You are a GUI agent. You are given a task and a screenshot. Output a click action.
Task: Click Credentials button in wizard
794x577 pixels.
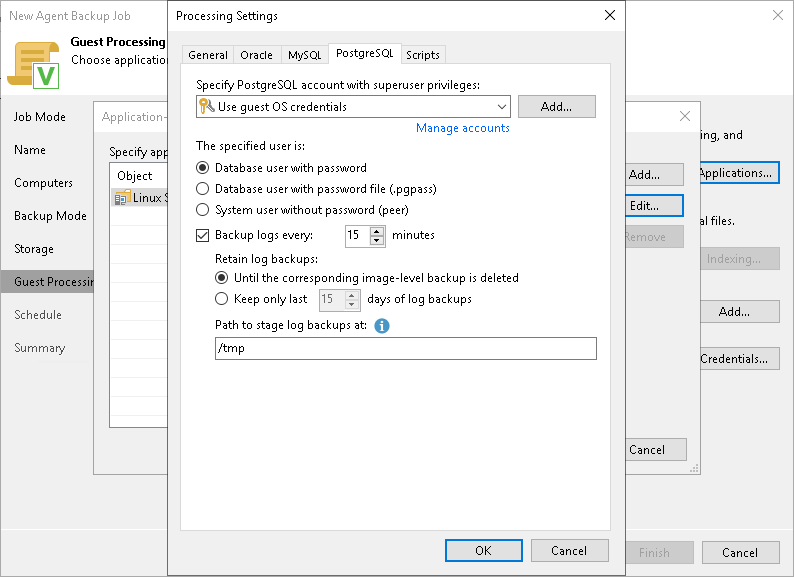pyautogui.click(x=740, y=359)
